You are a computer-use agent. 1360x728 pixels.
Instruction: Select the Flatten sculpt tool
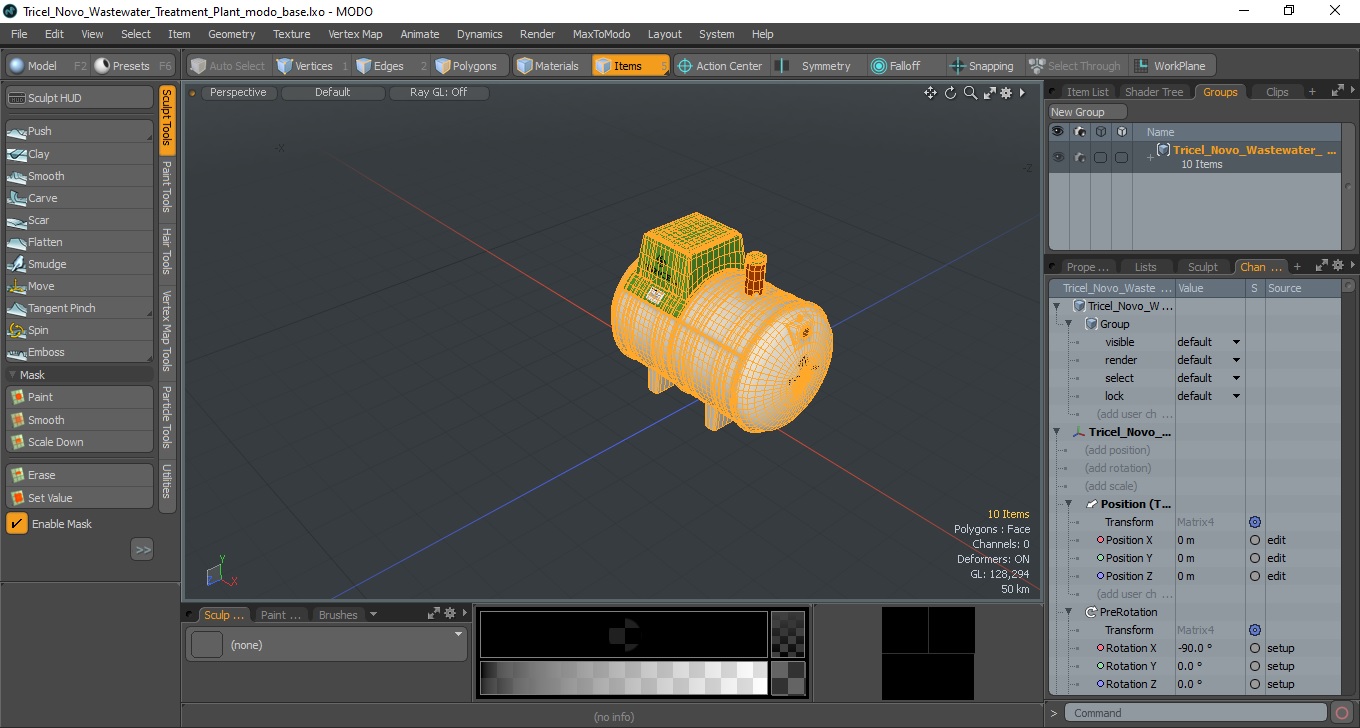click(79, 242)
